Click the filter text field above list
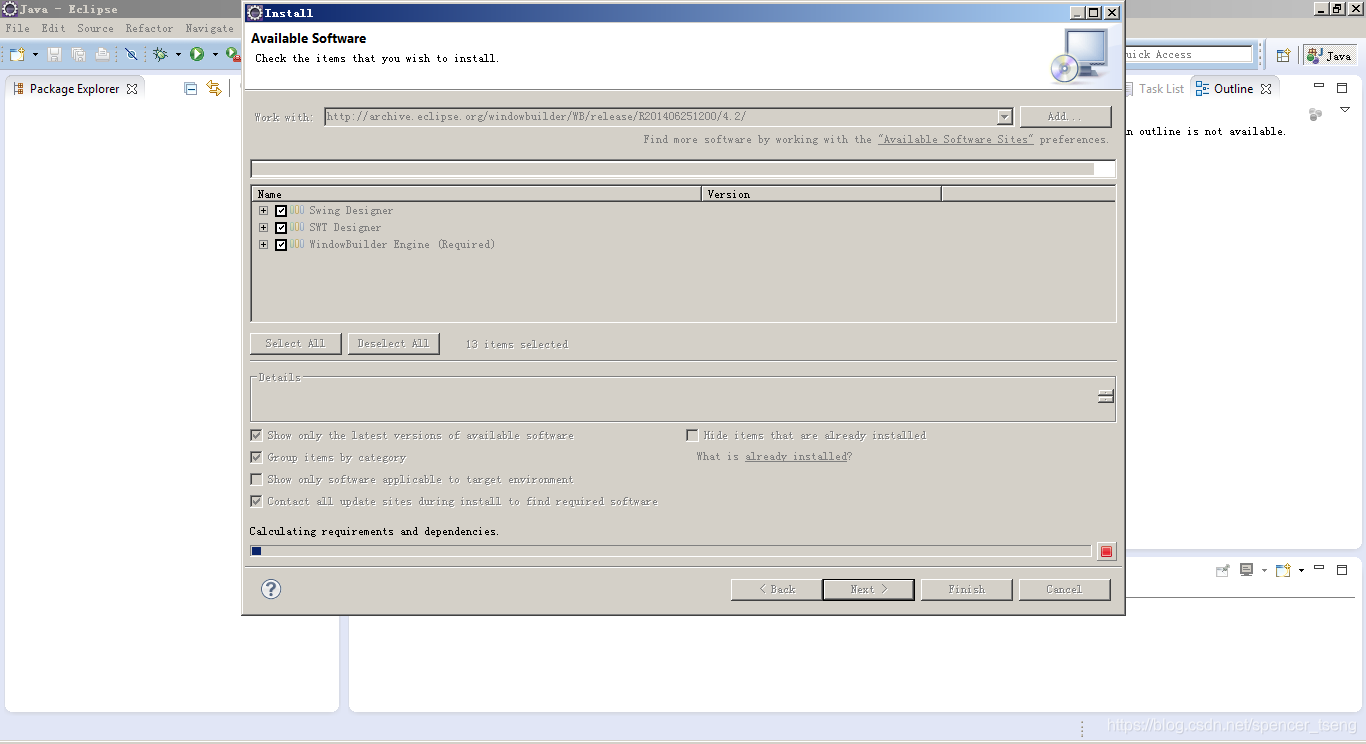 click(683, 169)
